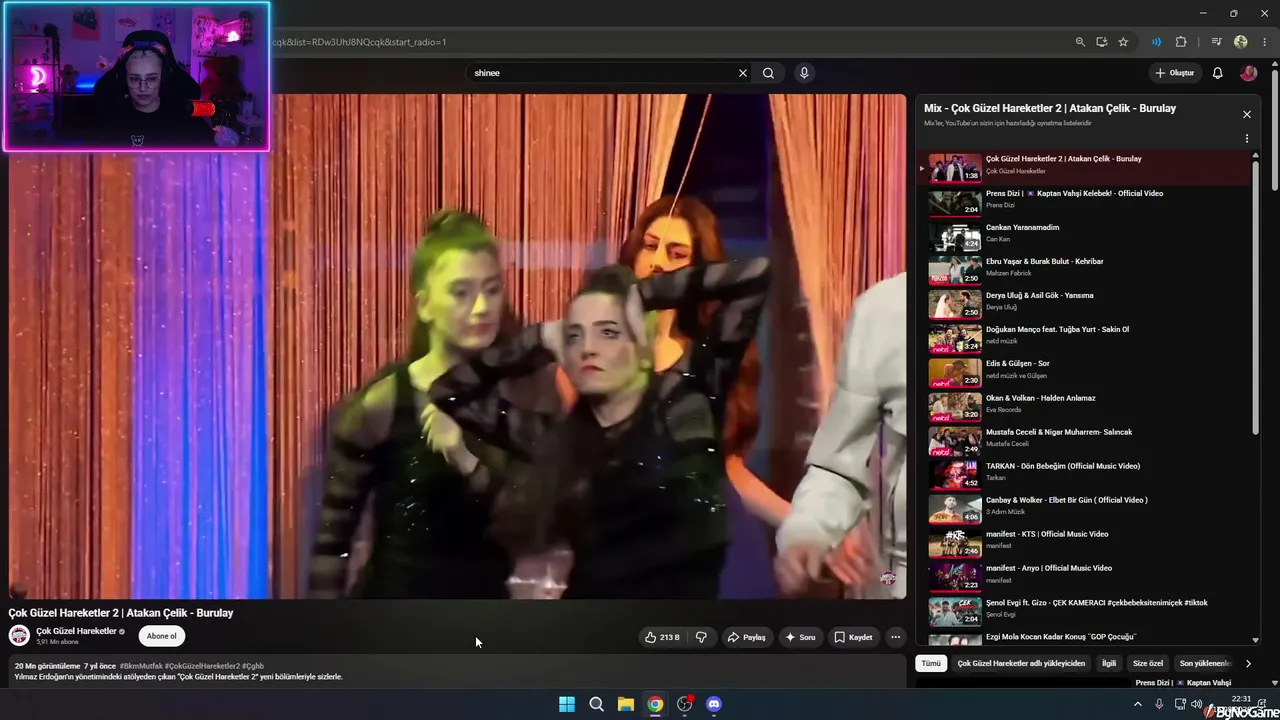Start voice search with the microphone icon

[x=803, y=73]
